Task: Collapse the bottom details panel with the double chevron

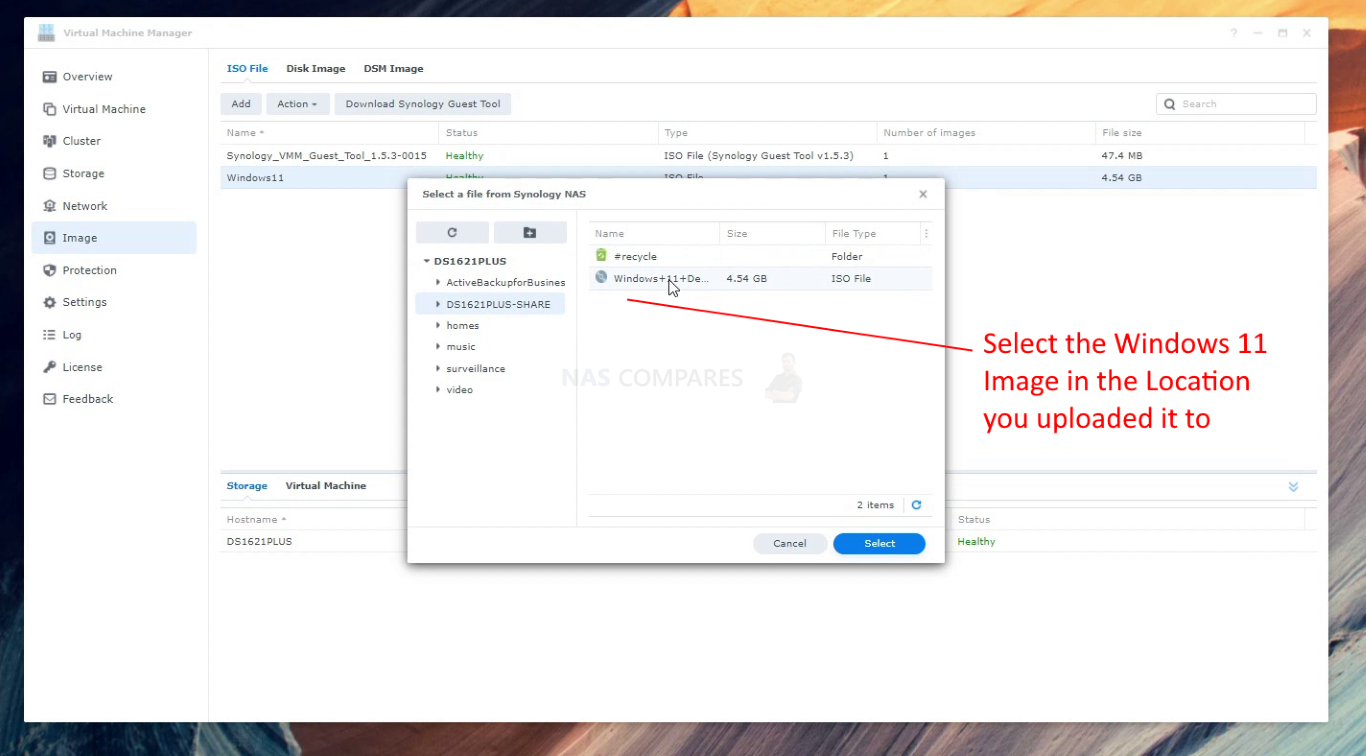Action: coord(1293,487)
